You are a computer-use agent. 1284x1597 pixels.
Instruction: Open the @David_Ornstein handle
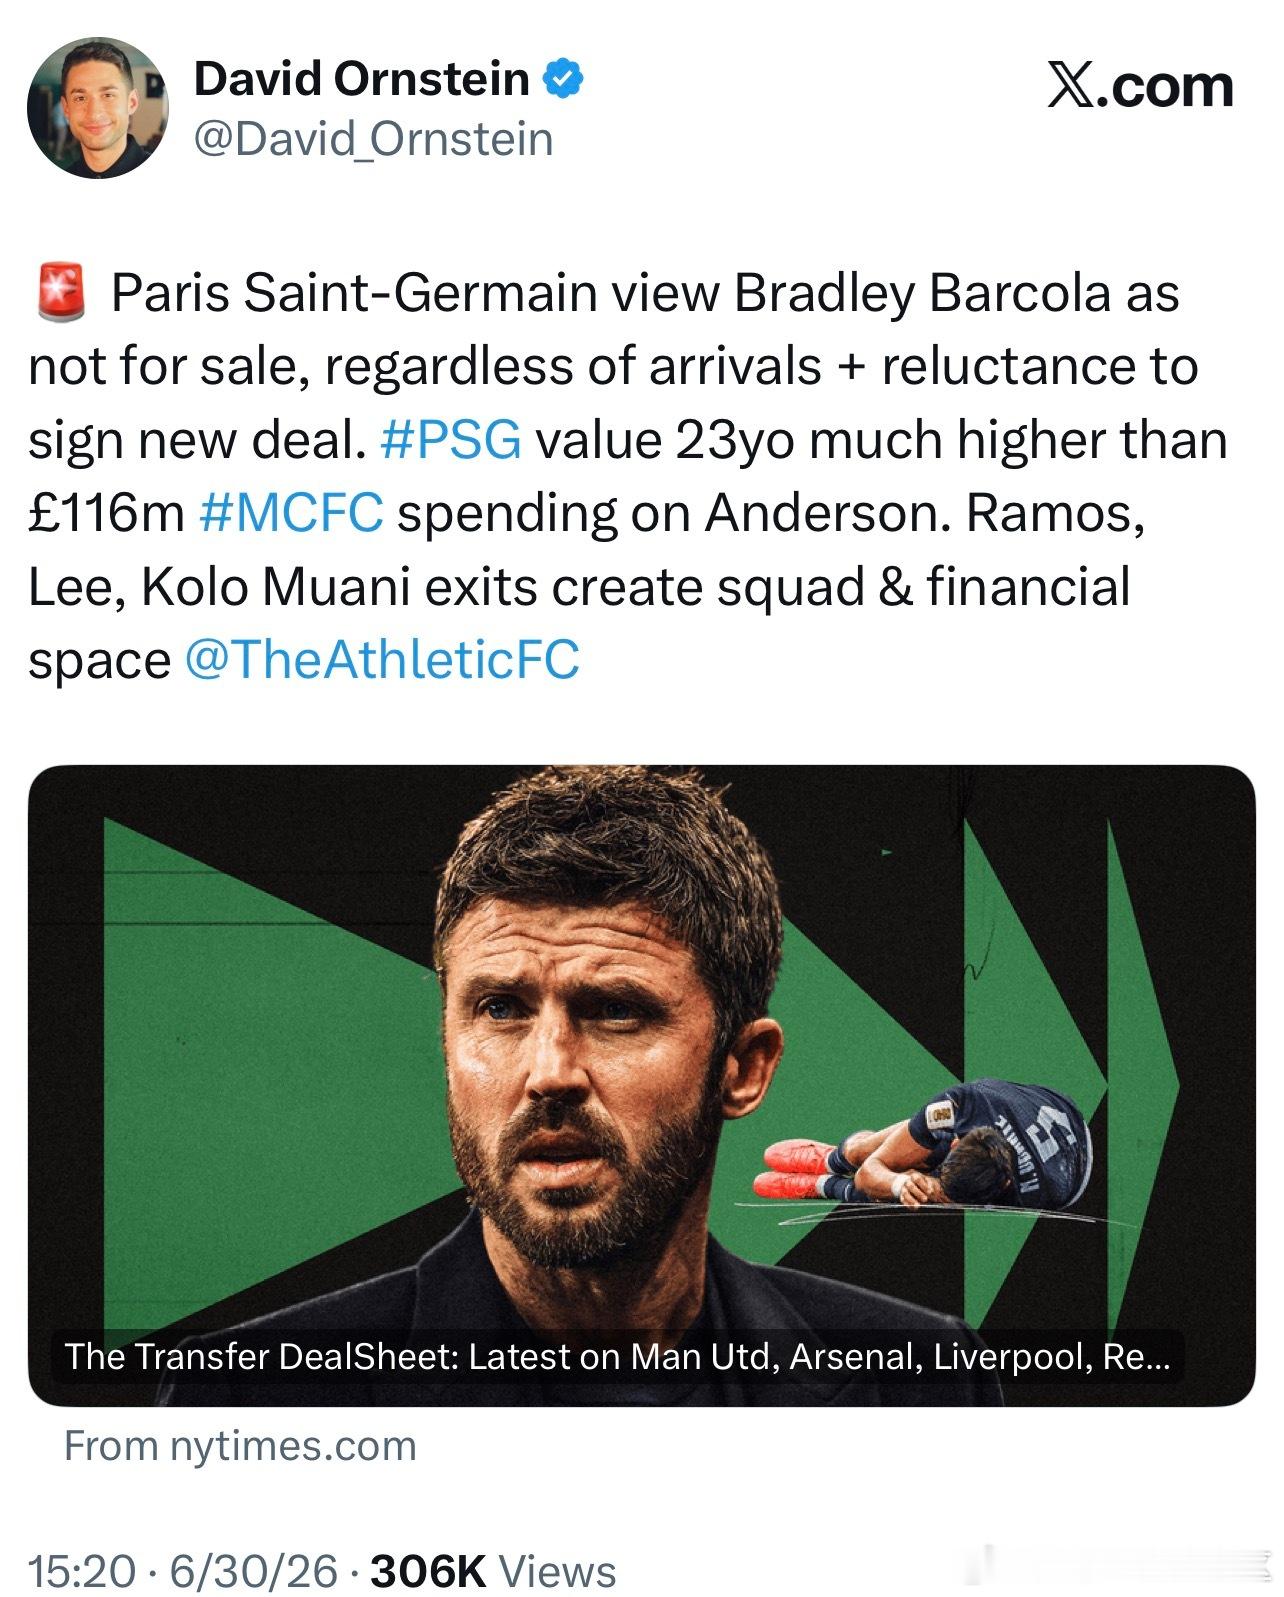(x=372, y=139)
